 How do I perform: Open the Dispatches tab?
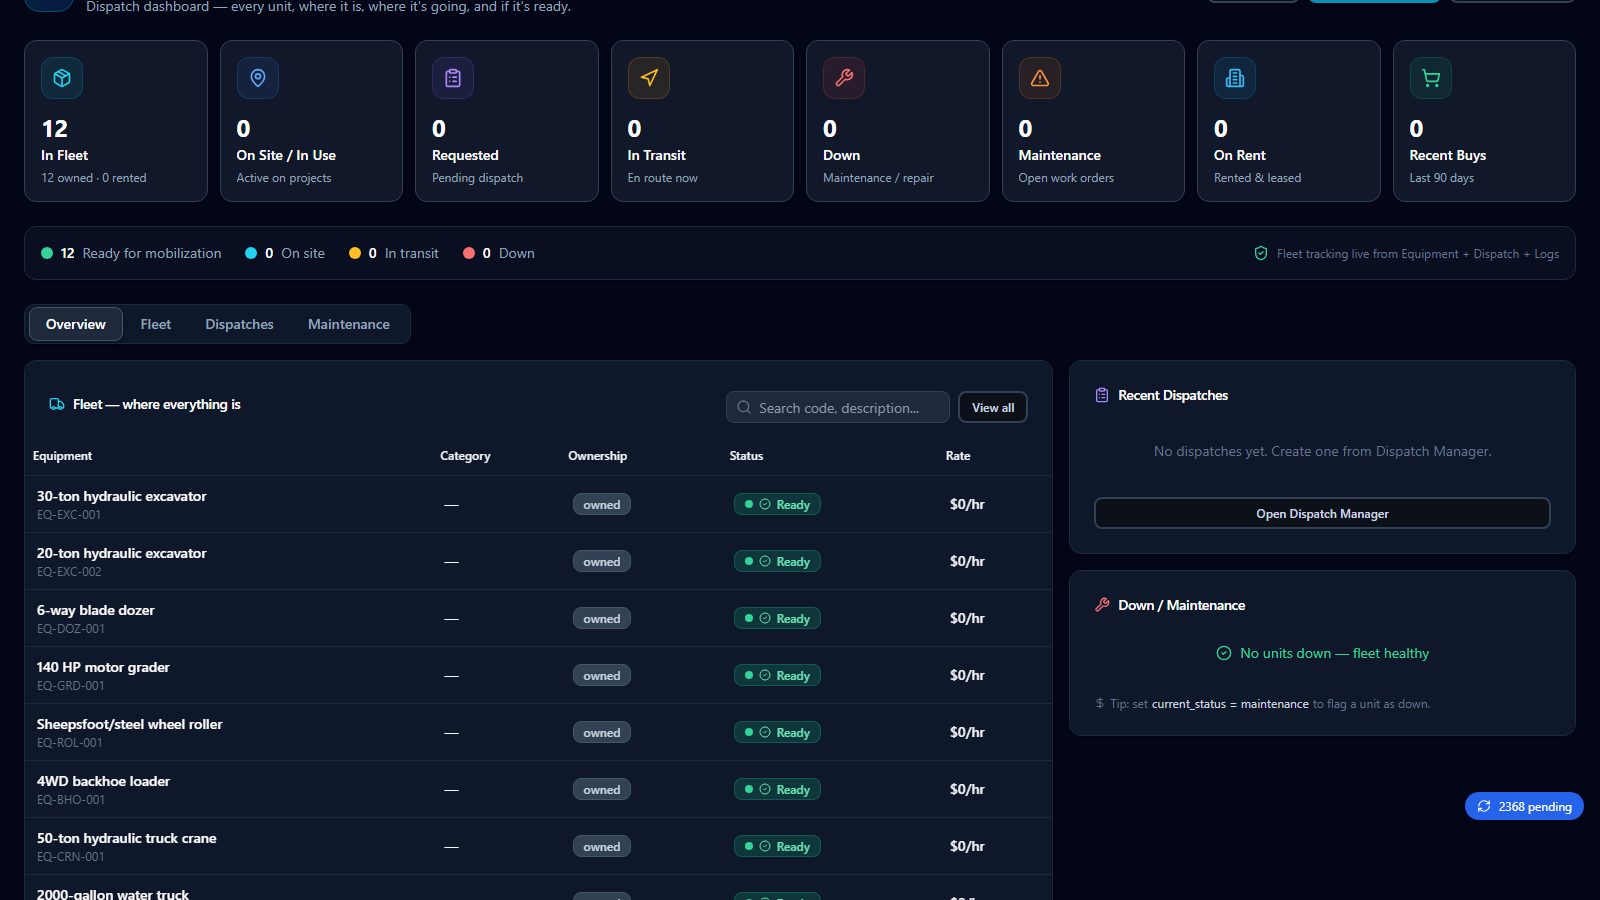coord(239,324)
